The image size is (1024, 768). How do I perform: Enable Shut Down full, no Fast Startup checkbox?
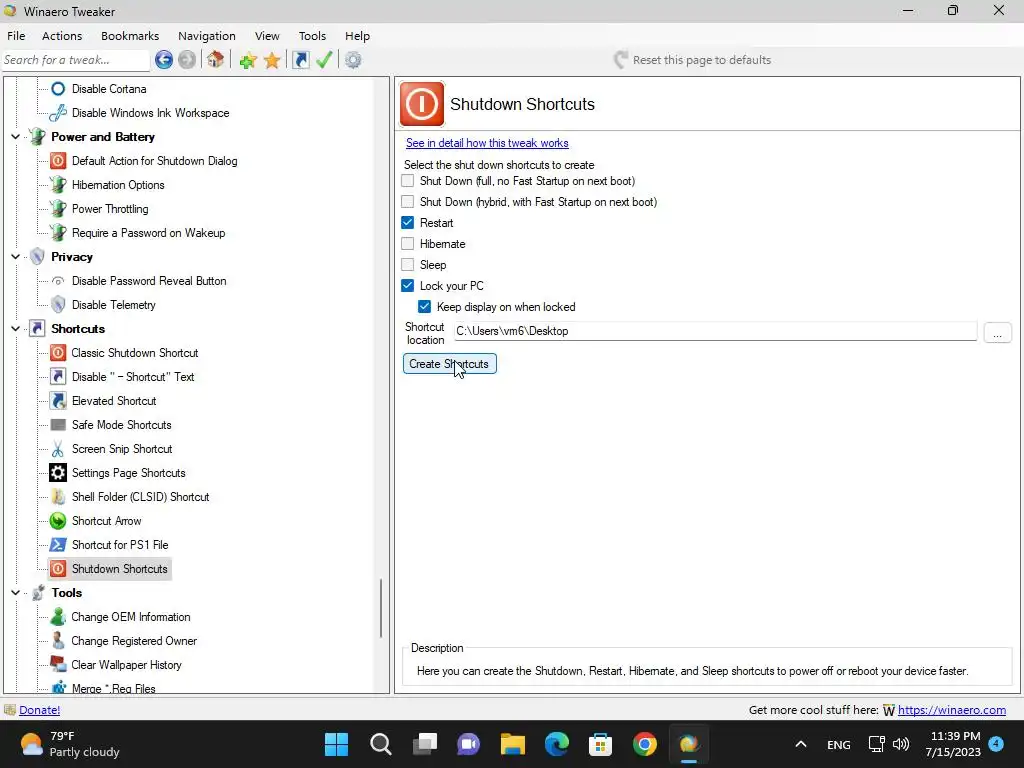[408, 181]
